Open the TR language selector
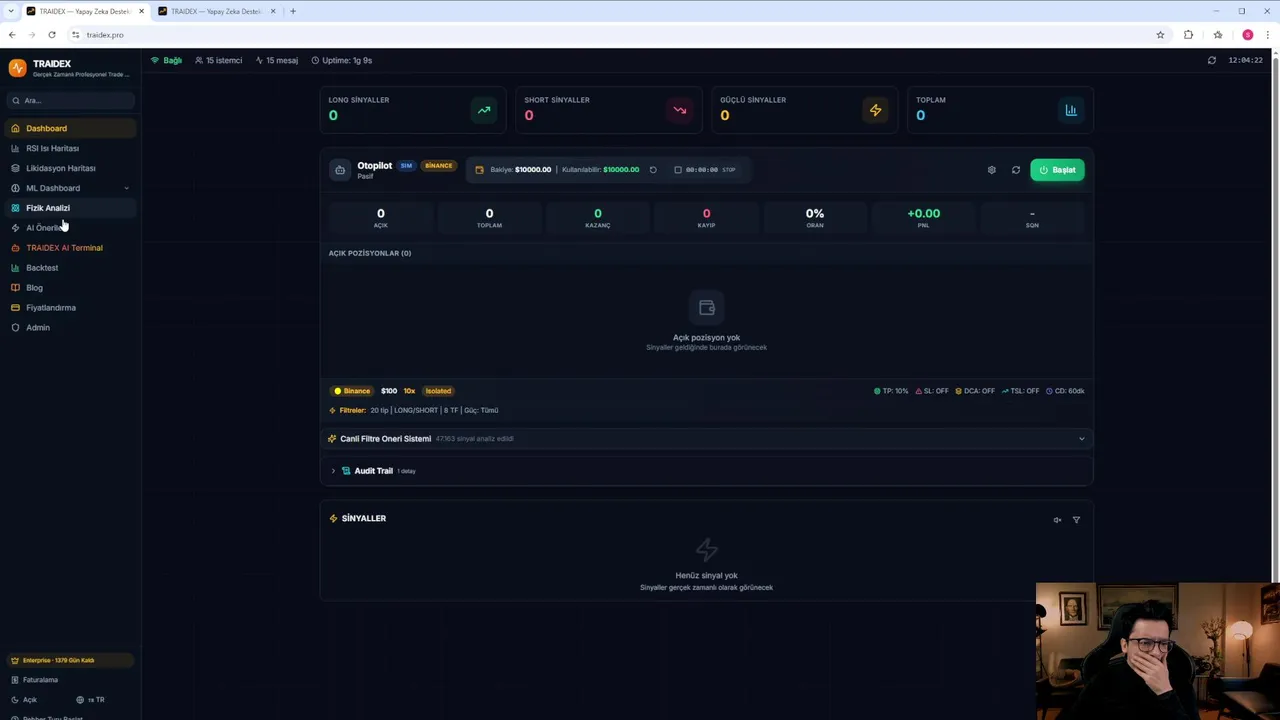This screenshot has height=720, width=1280. point(90,700)
